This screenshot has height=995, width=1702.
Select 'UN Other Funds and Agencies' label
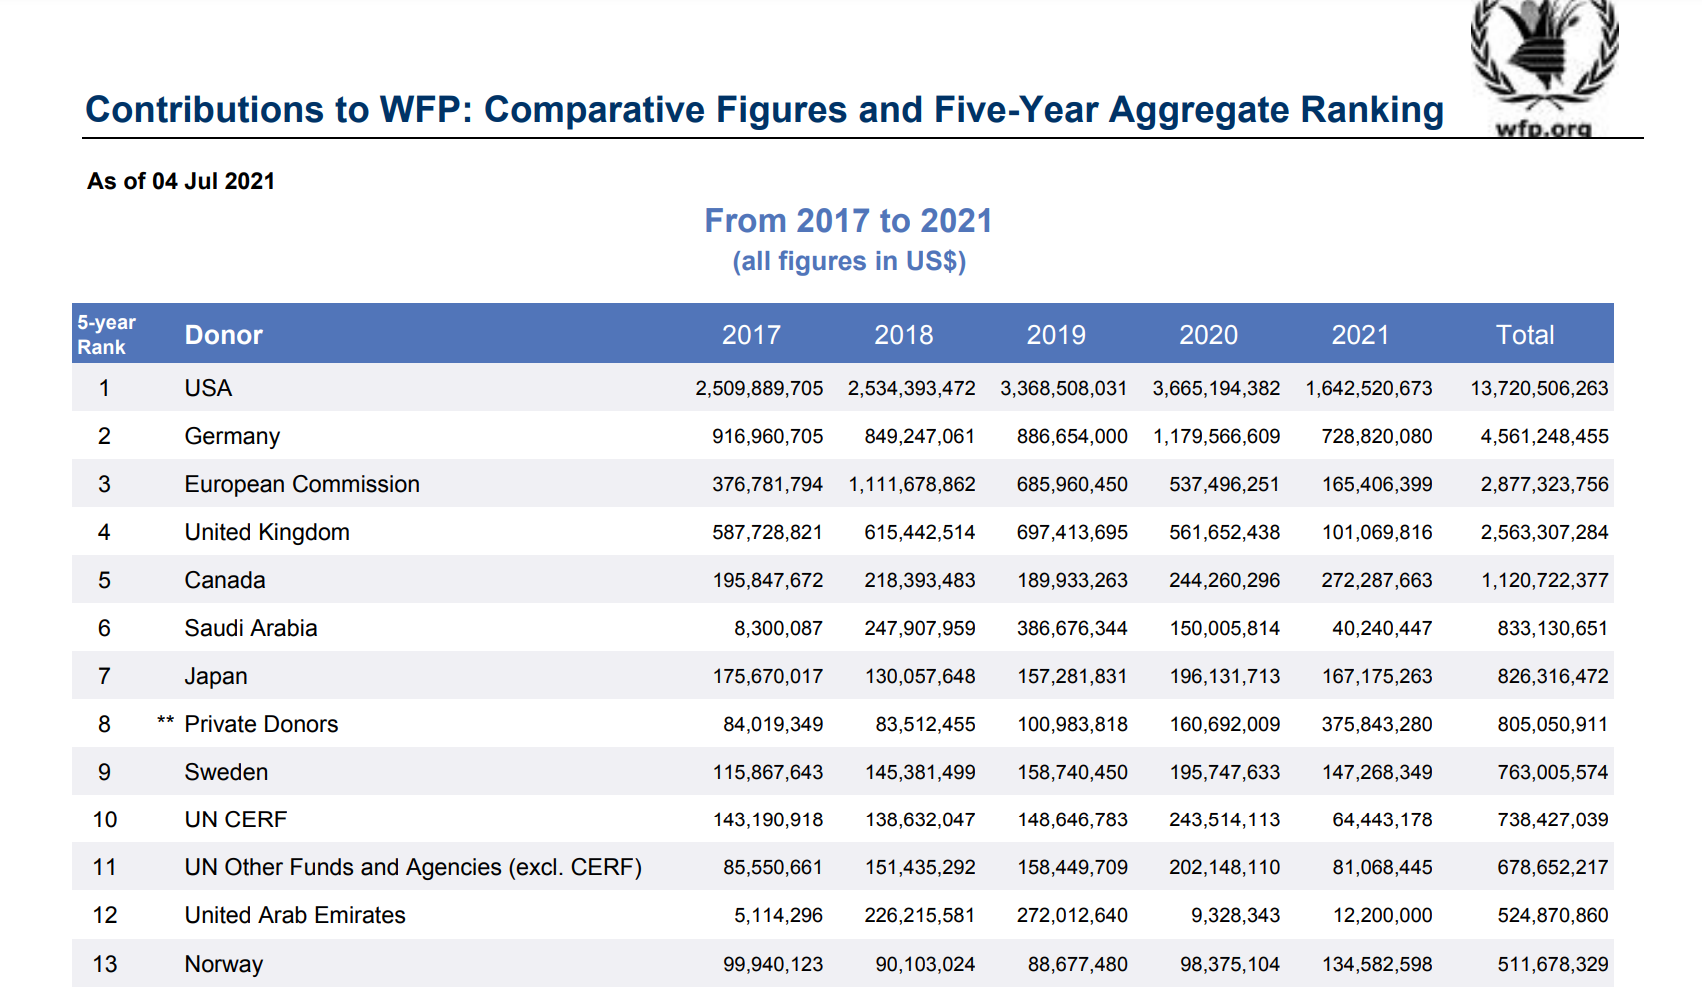pyautogui.click(x=413, y=867)
